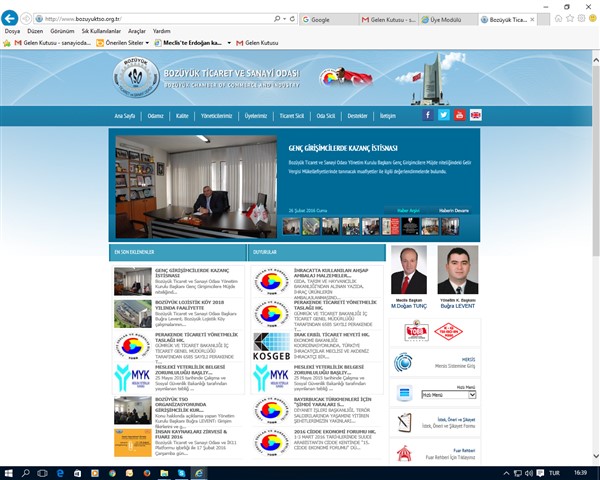Open the taskbar search magnifier
The height and width of the screenshot is (480, 600).
[26, 473]
